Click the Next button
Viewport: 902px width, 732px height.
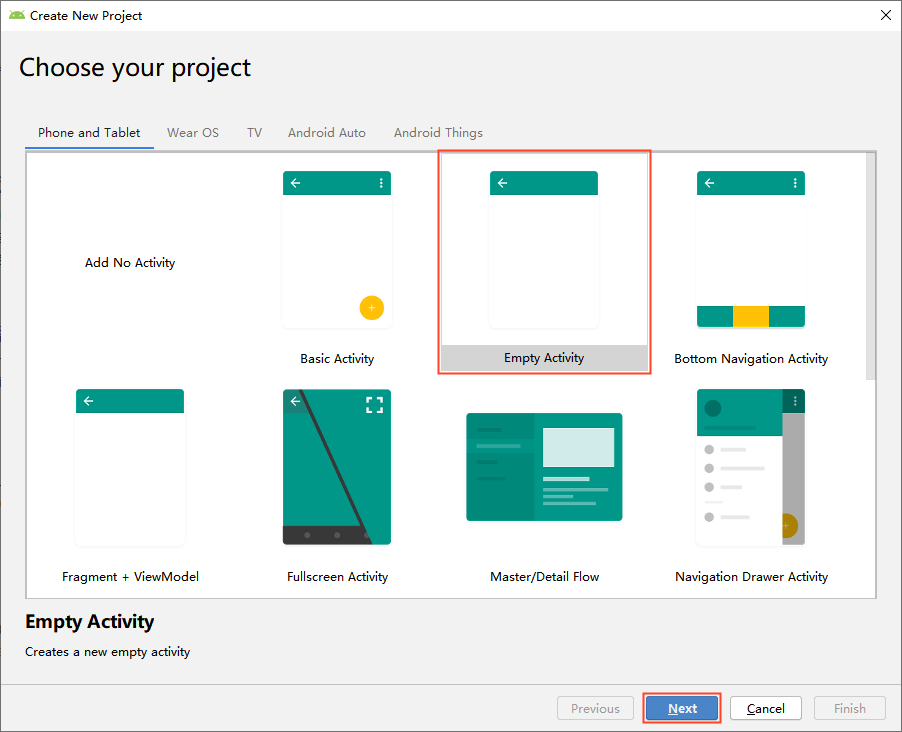[x=682, y=708]
